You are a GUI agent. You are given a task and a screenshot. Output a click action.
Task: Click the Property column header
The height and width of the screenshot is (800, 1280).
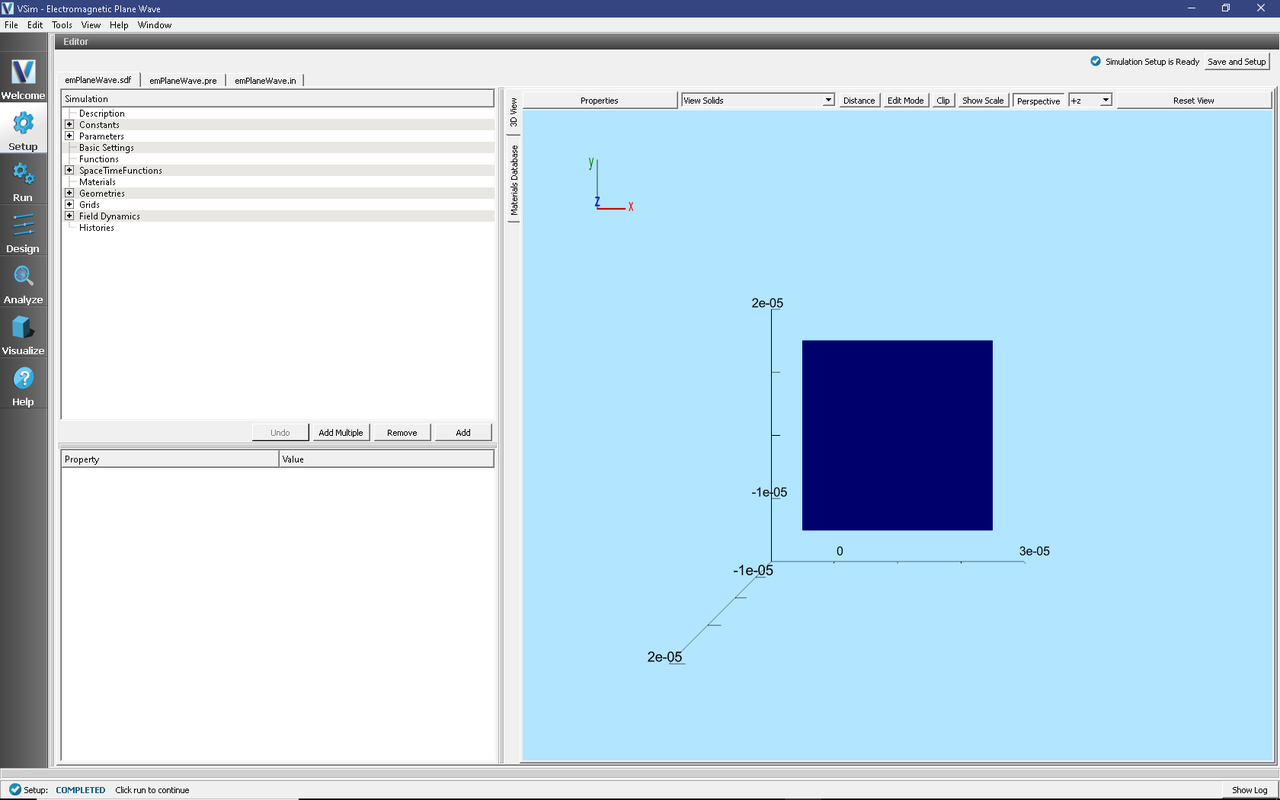point(170,459)
